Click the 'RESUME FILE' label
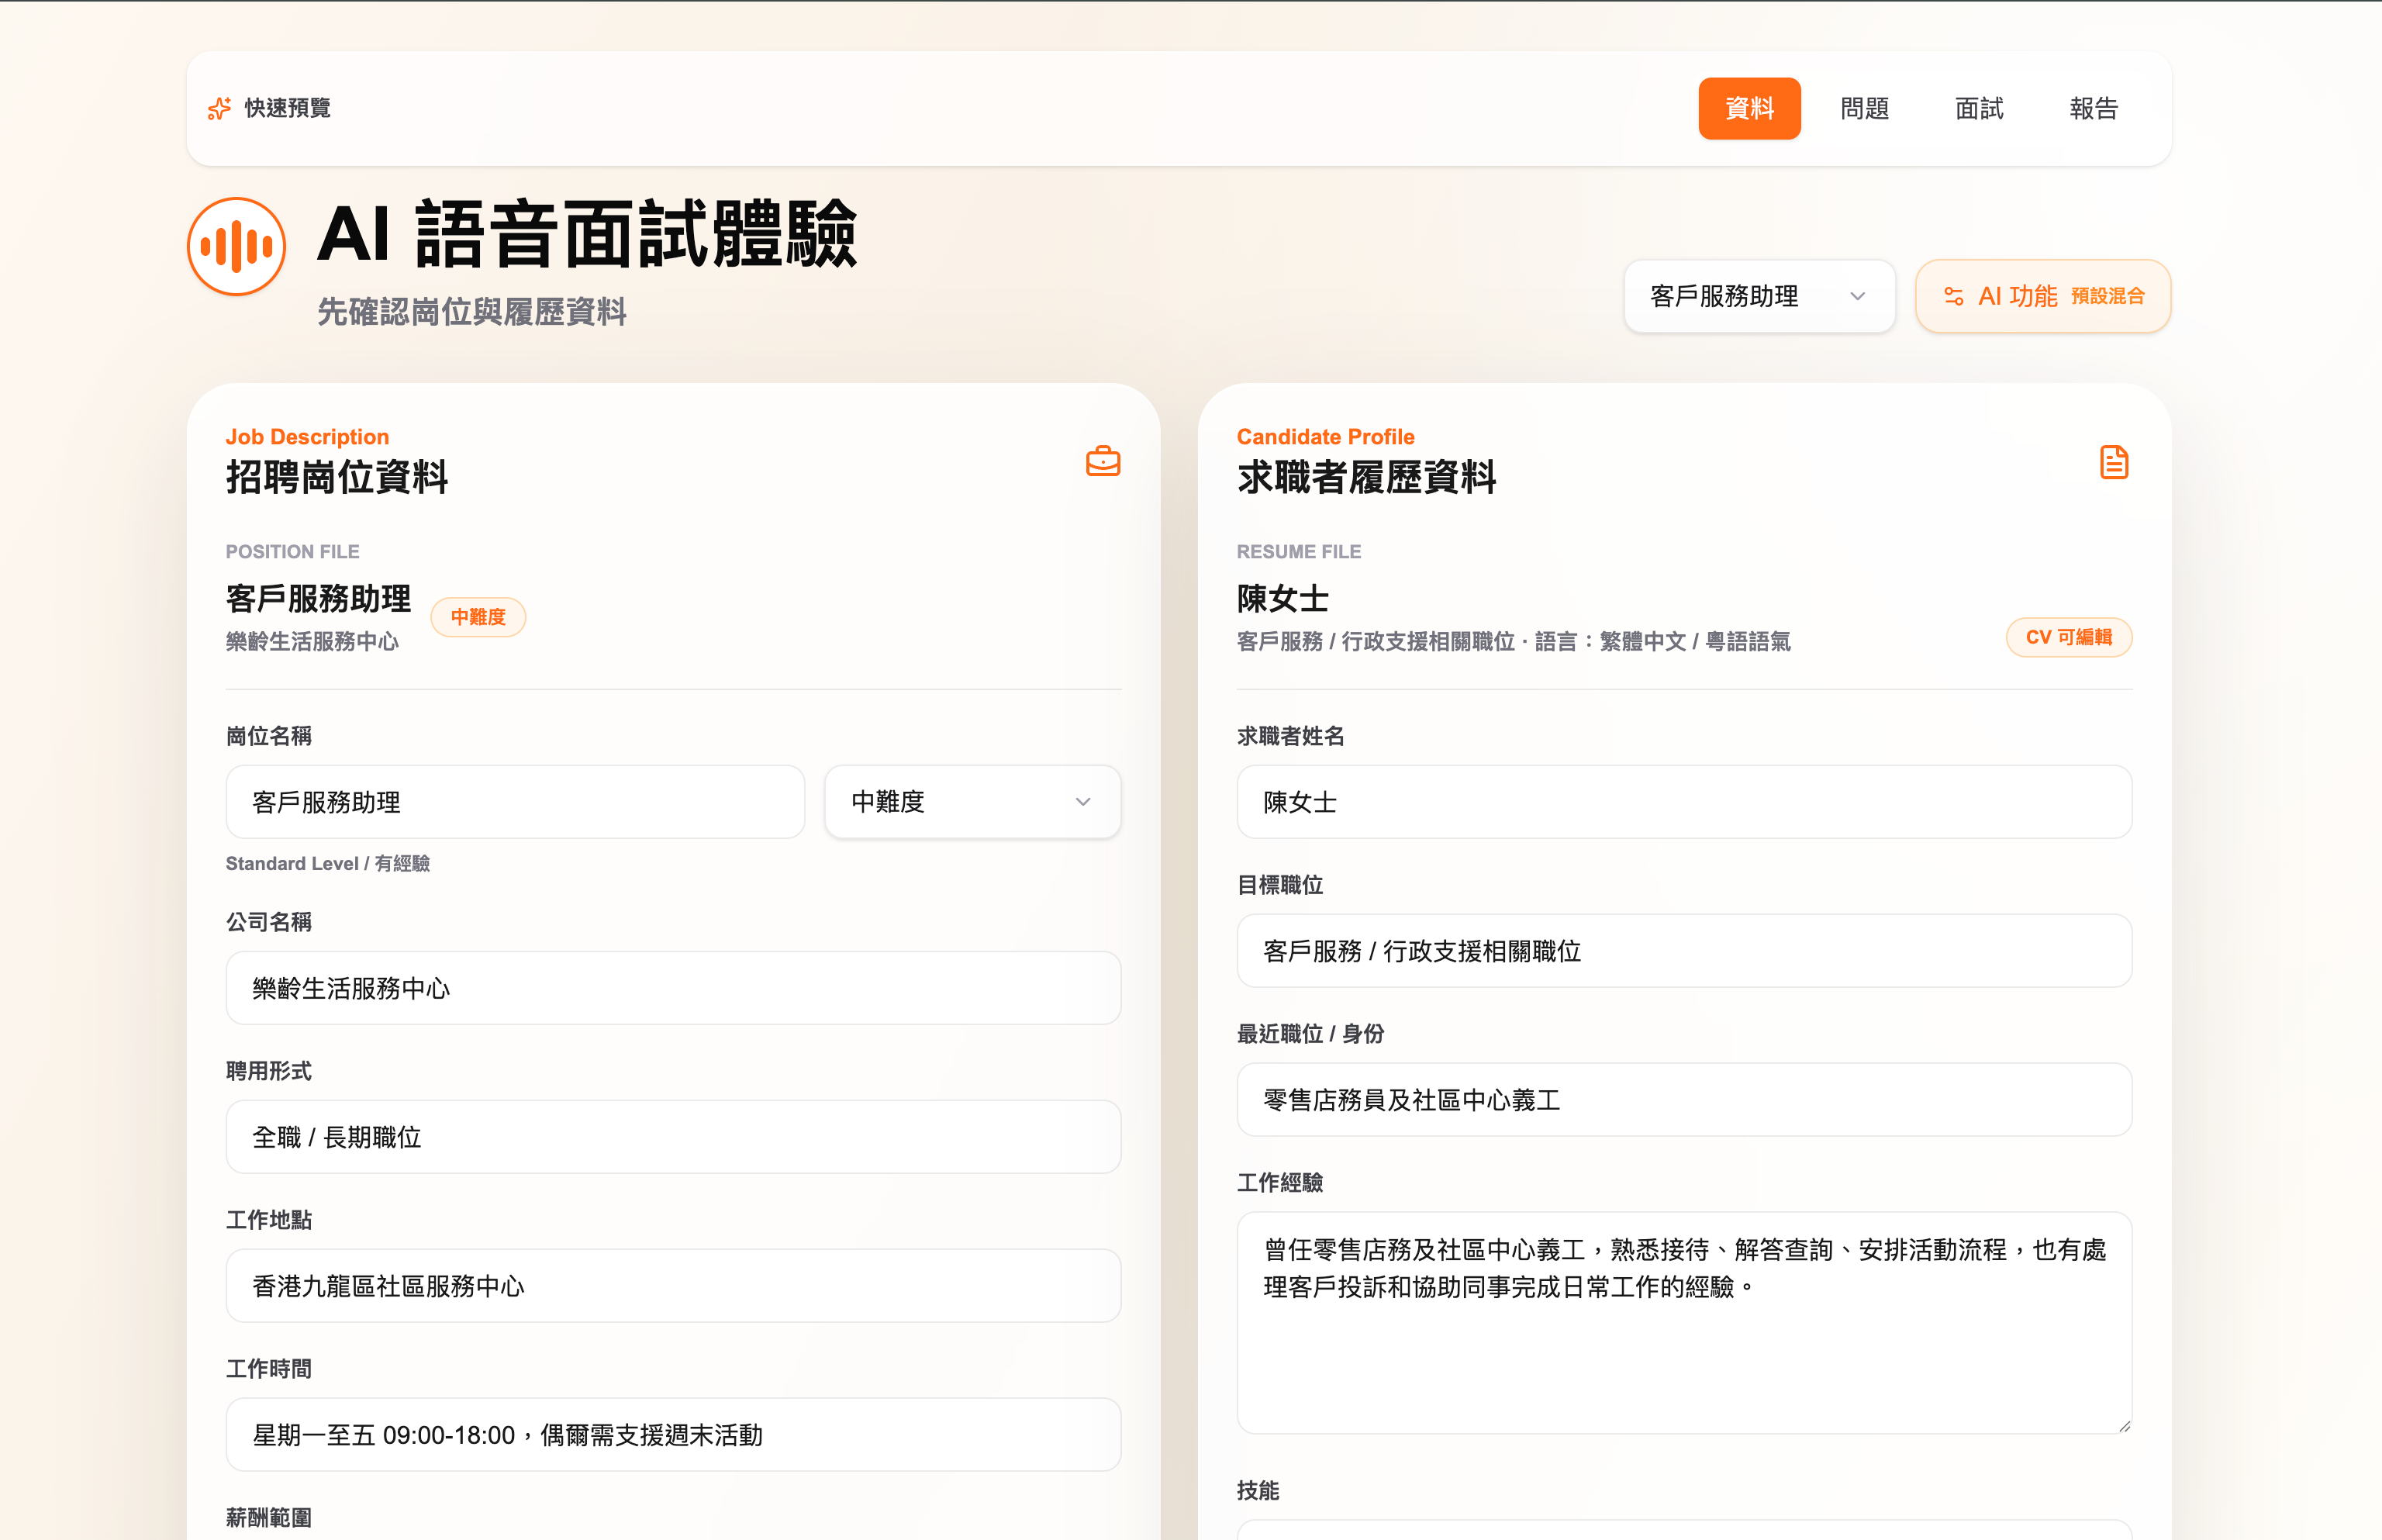Viewport: 2382px width, 1540px height. (x=1298, y=552)
